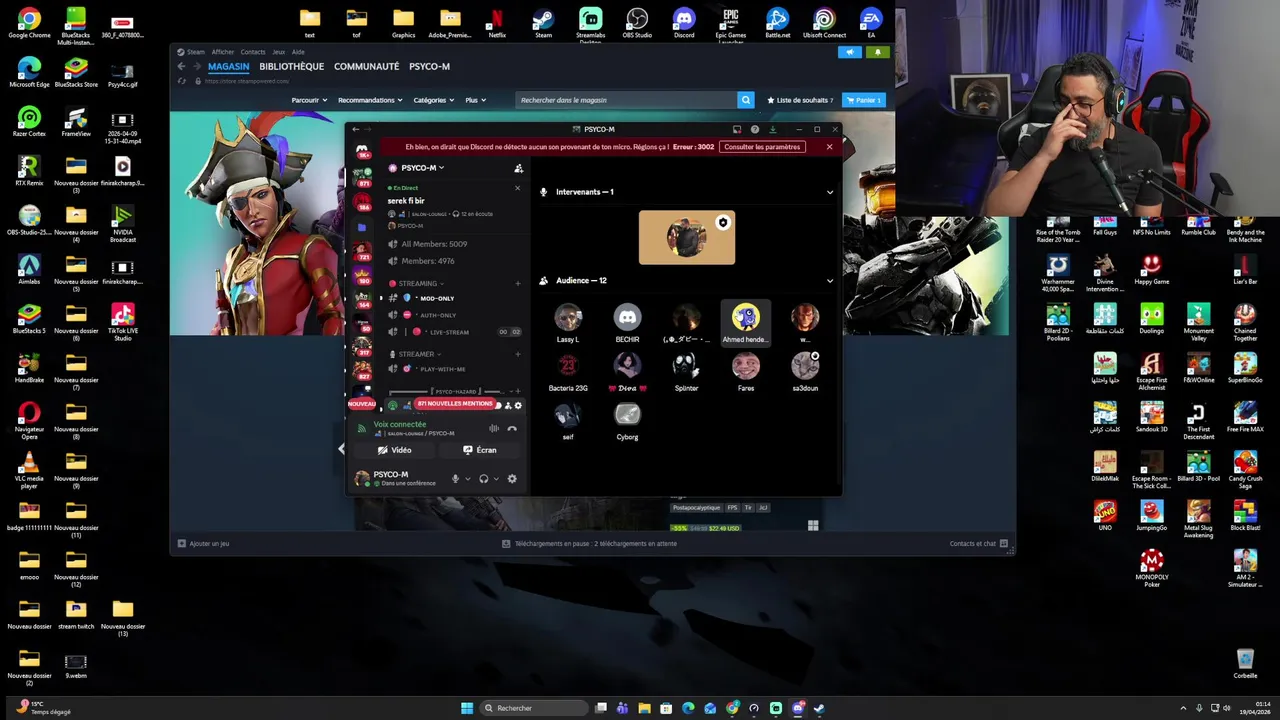The height and width of the screenshot is (720, 1280).
Task: Click Cyborg audience avatar
Action: (x=627, y=415)
